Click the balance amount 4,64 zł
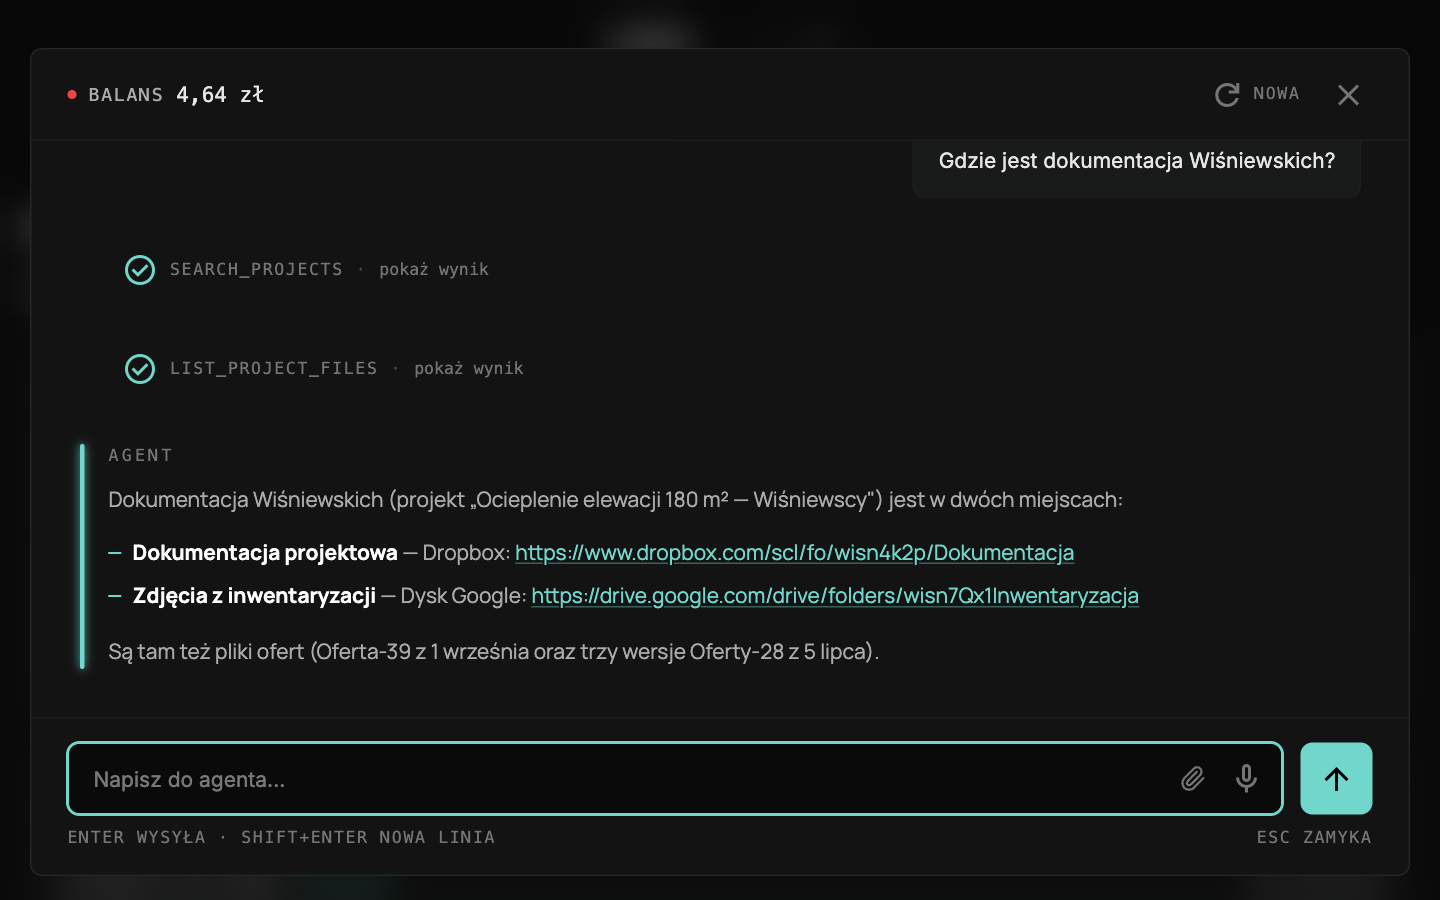Screen dimensions: 1440x900 pos(220,95)
